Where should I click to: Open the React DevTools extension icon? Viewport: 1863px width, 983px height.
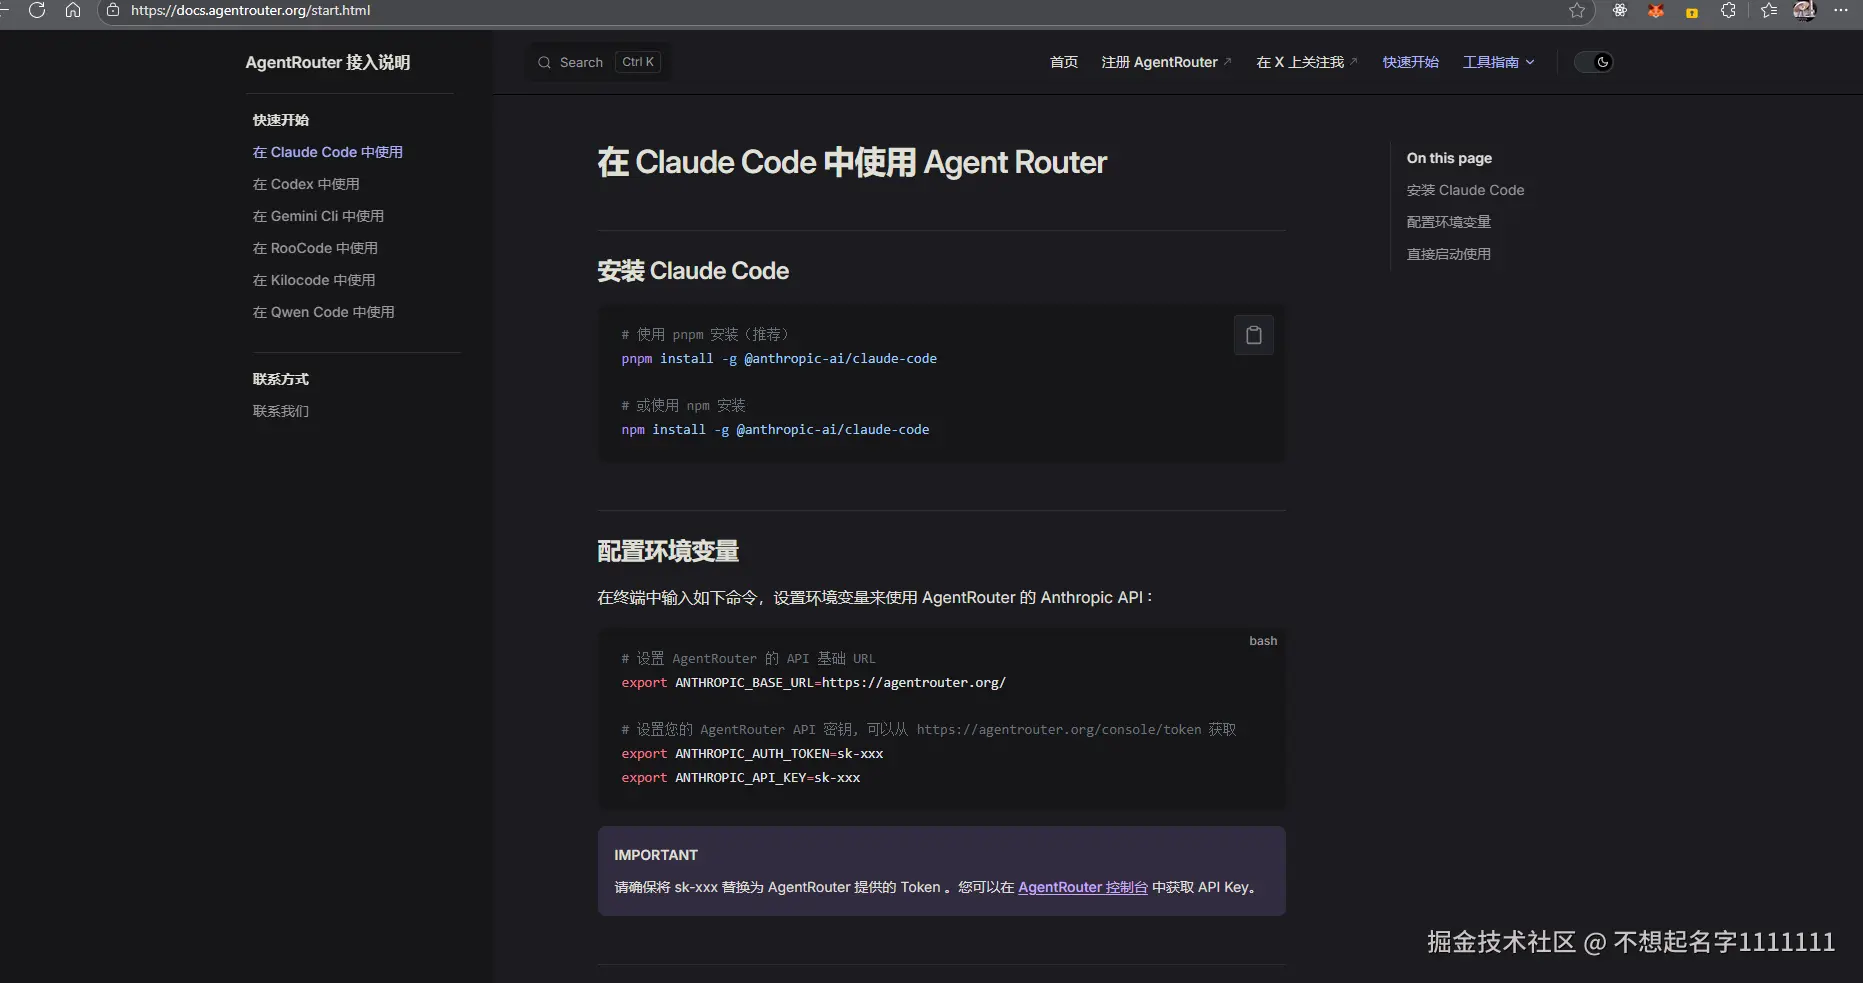1620,10
